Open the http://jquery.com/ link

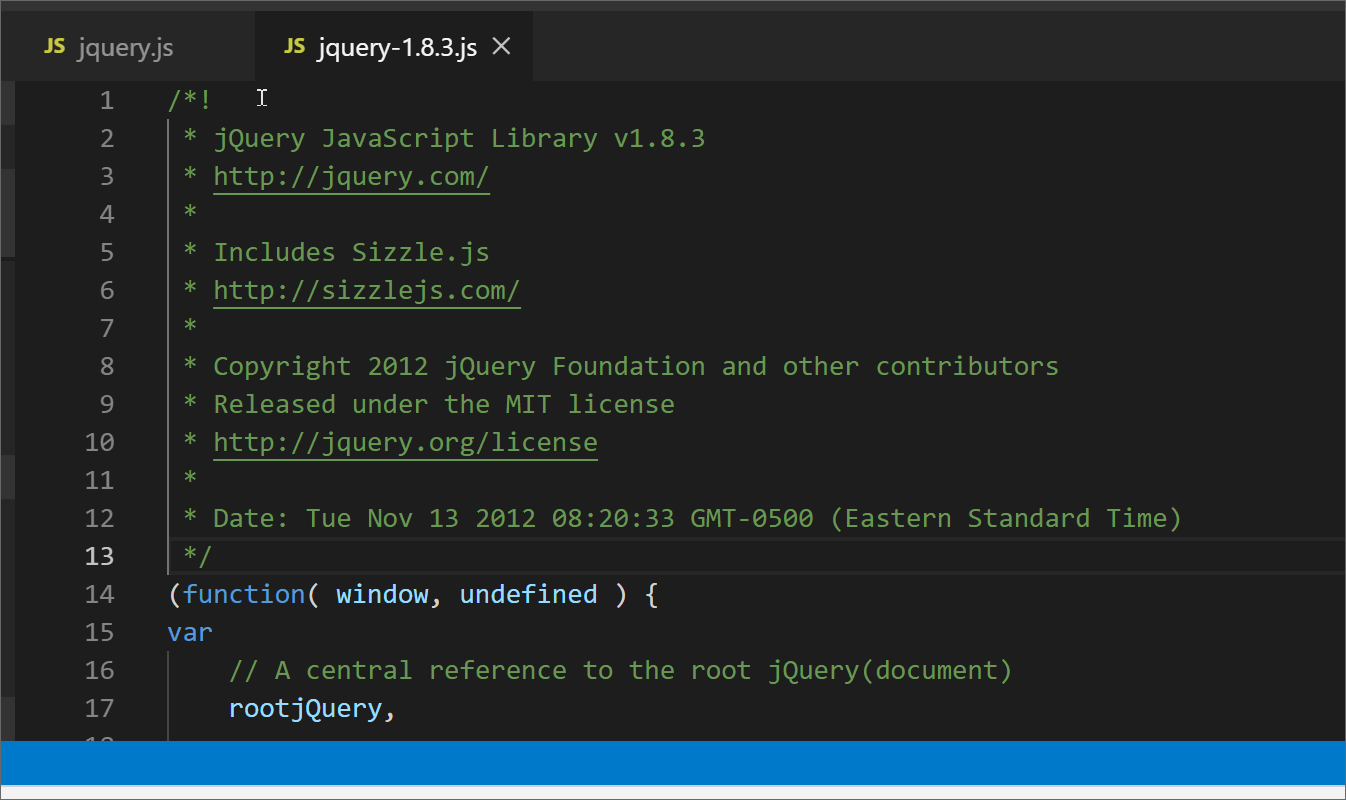pos(351,176)
